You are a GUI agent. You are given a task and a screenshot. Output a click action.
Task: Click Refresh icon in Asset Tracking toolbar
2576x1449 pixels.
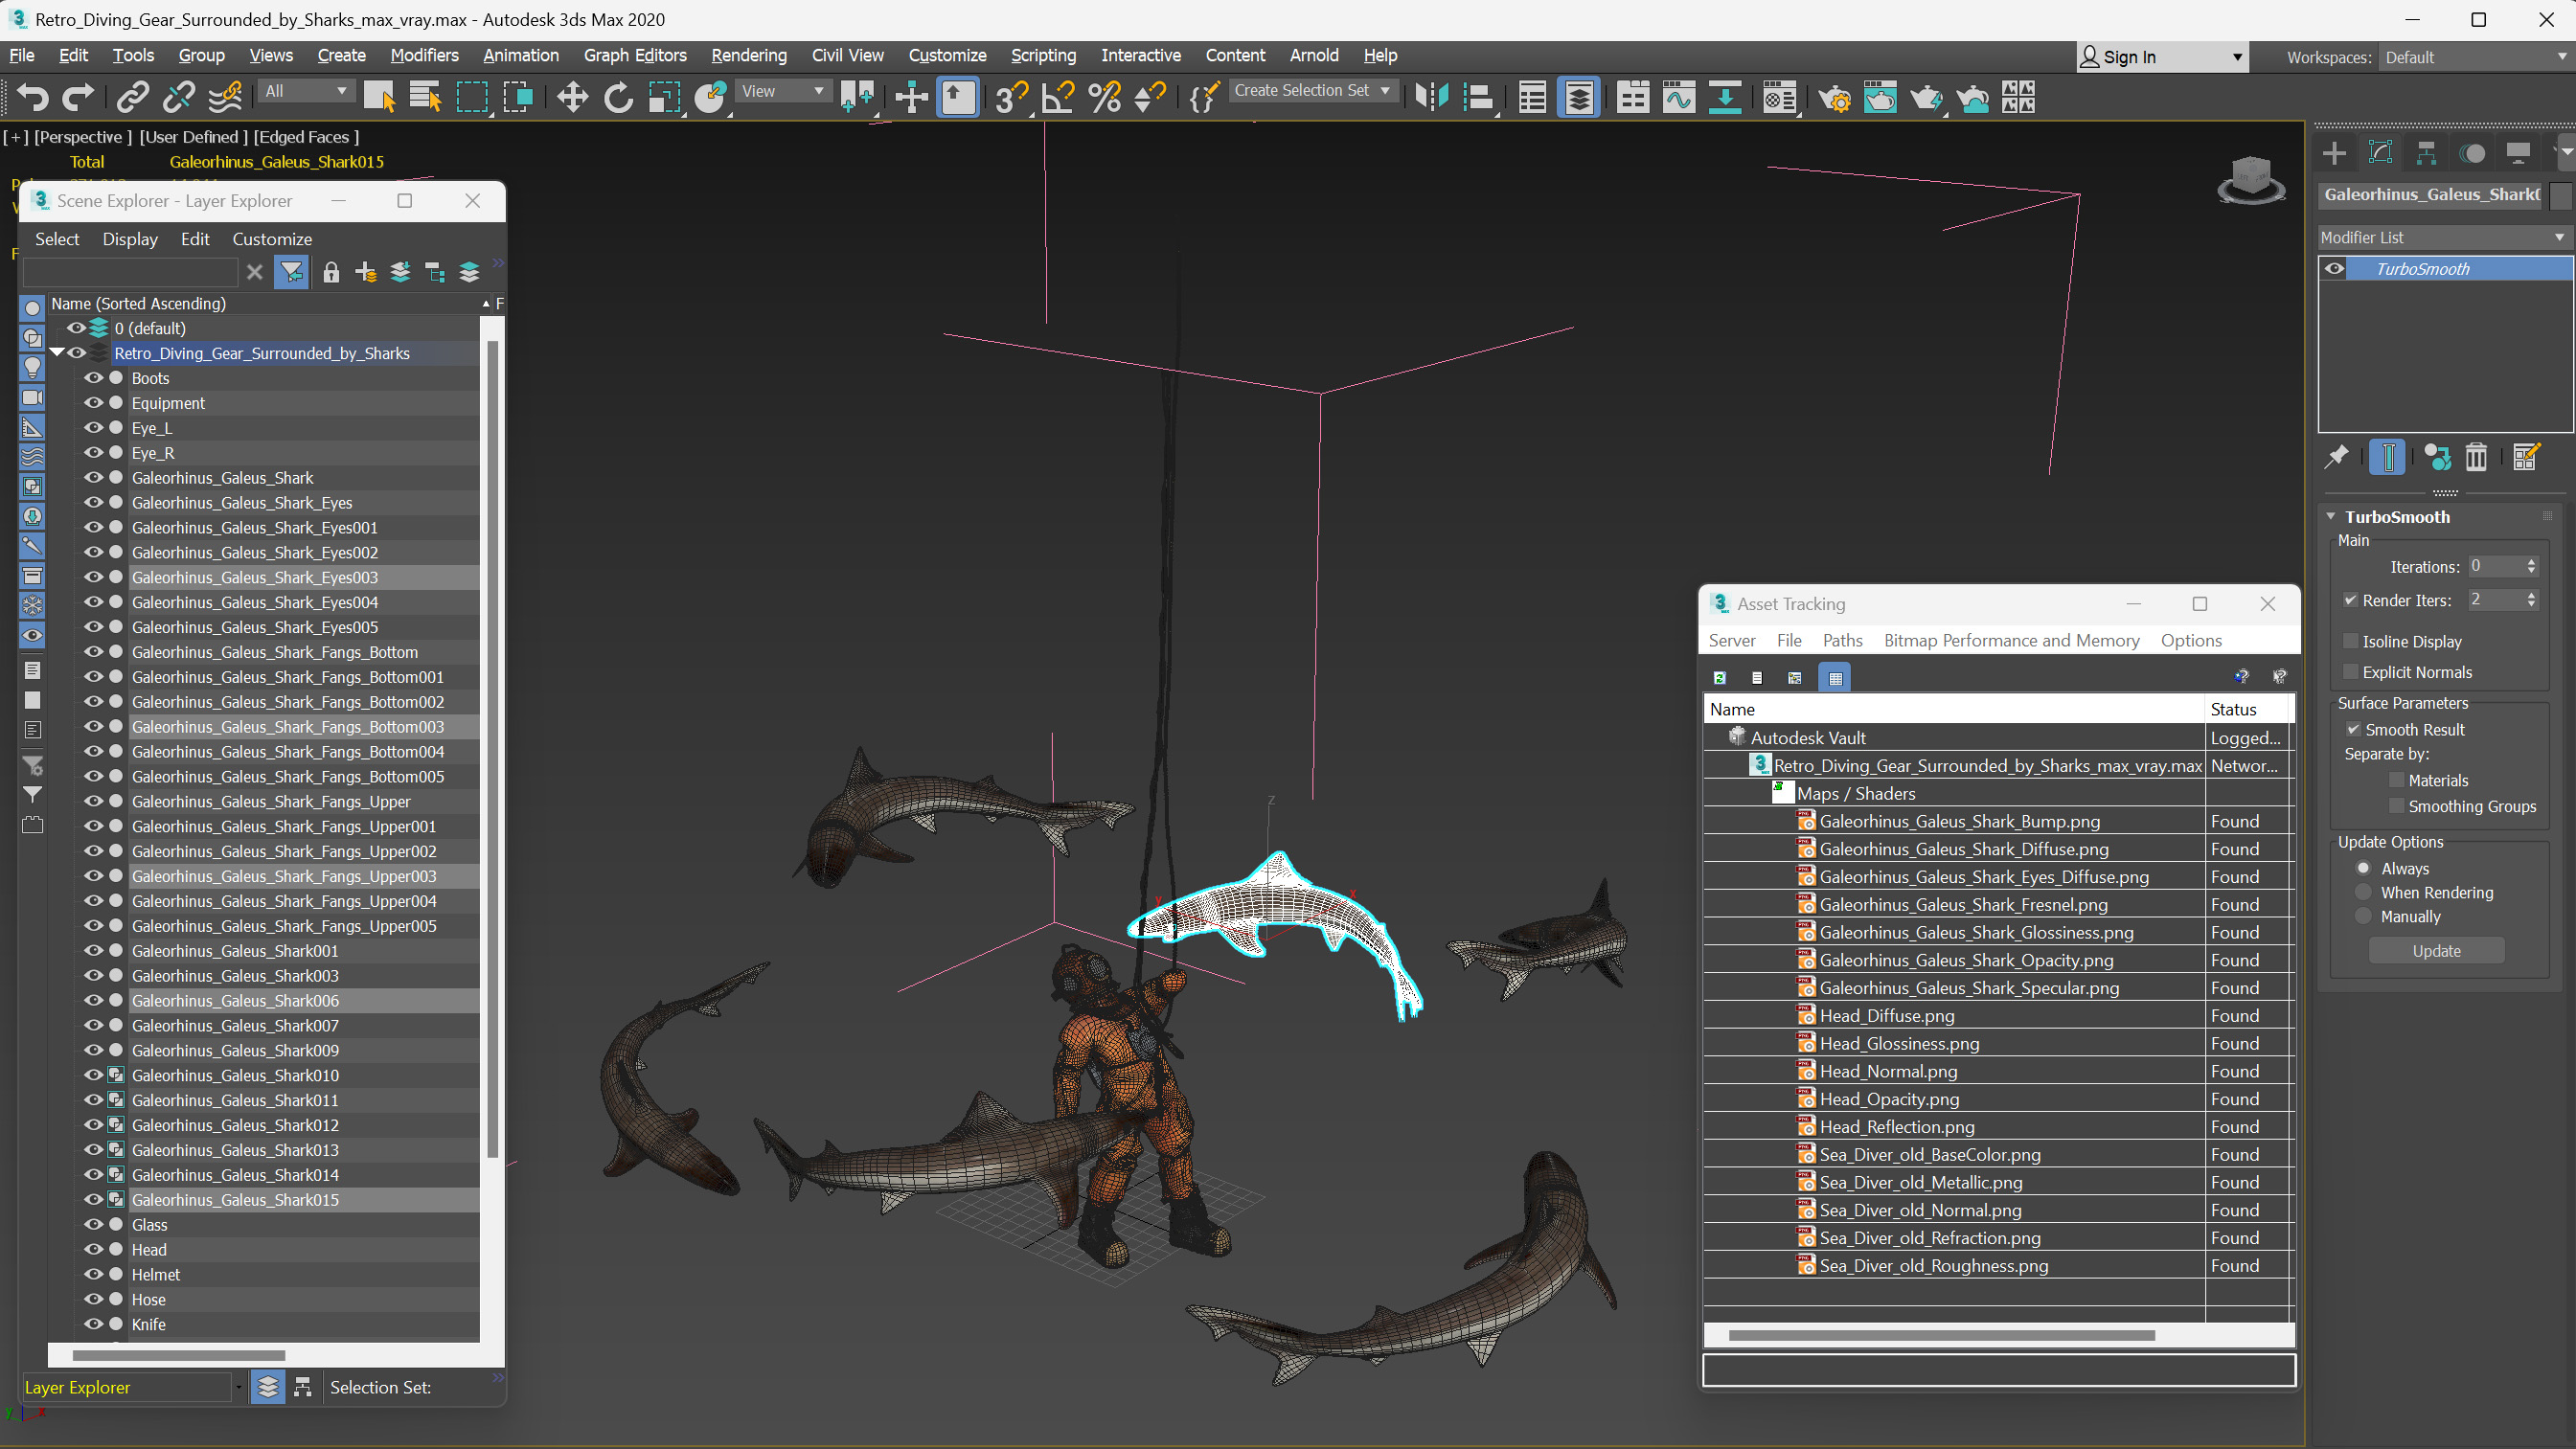point(1719,678)
